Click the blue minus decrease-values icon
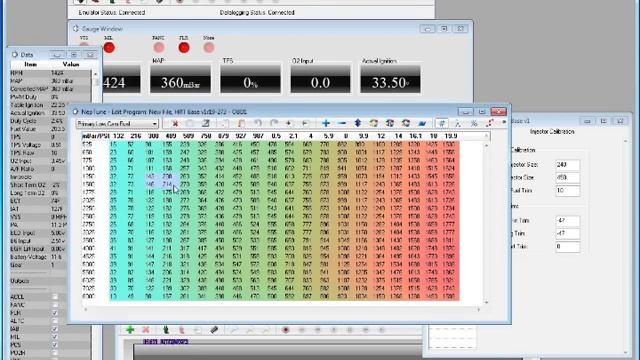Image resolution: width=640 pixels, height=360 pixels. [342, 123]
